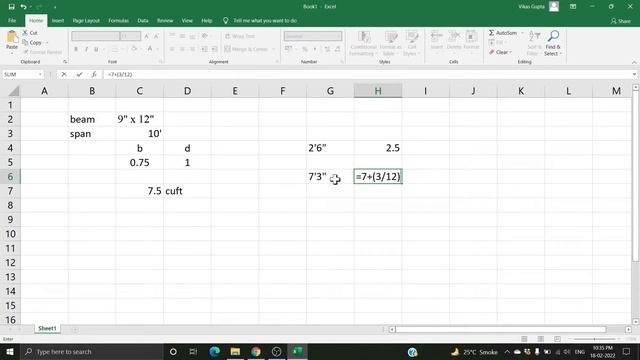Click the taskbar search box
The height and width of the screenshot is (360, 640).
coord(91,351)
